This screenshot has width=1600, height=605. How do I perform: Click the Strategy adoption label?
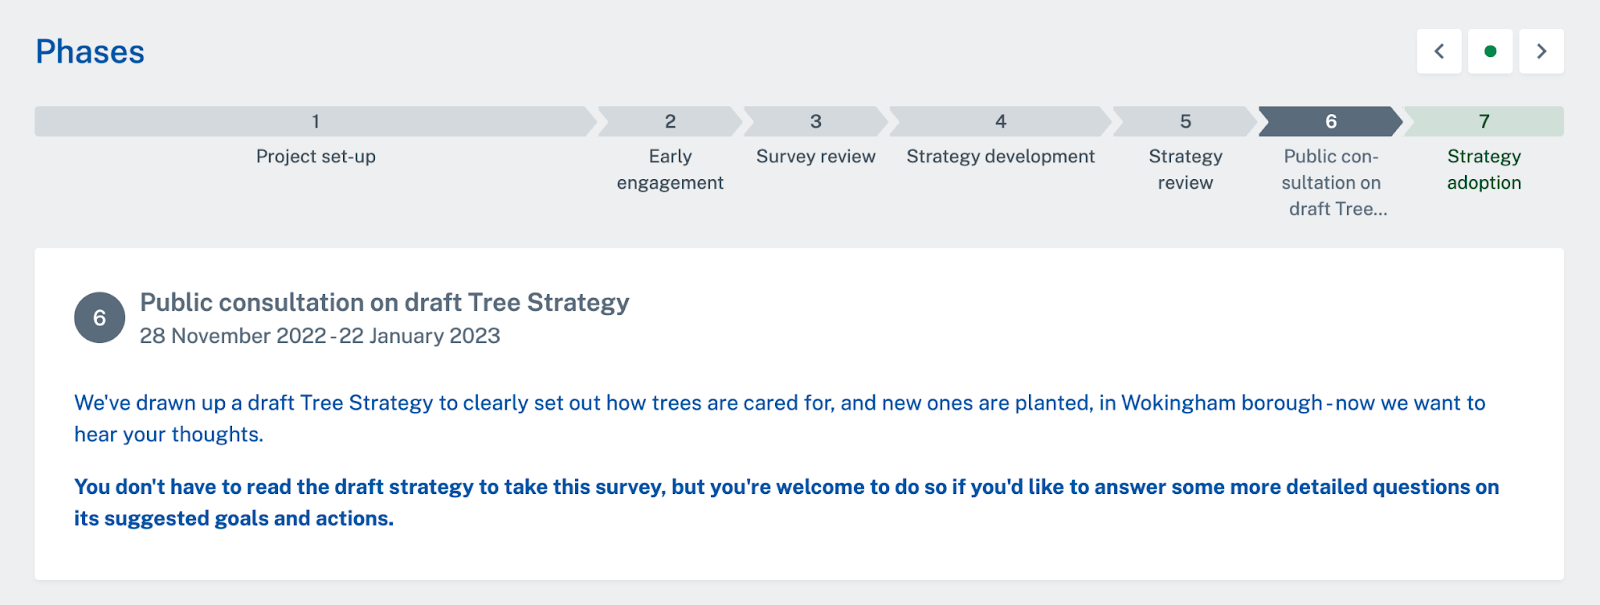click(x=1484, y=170)
